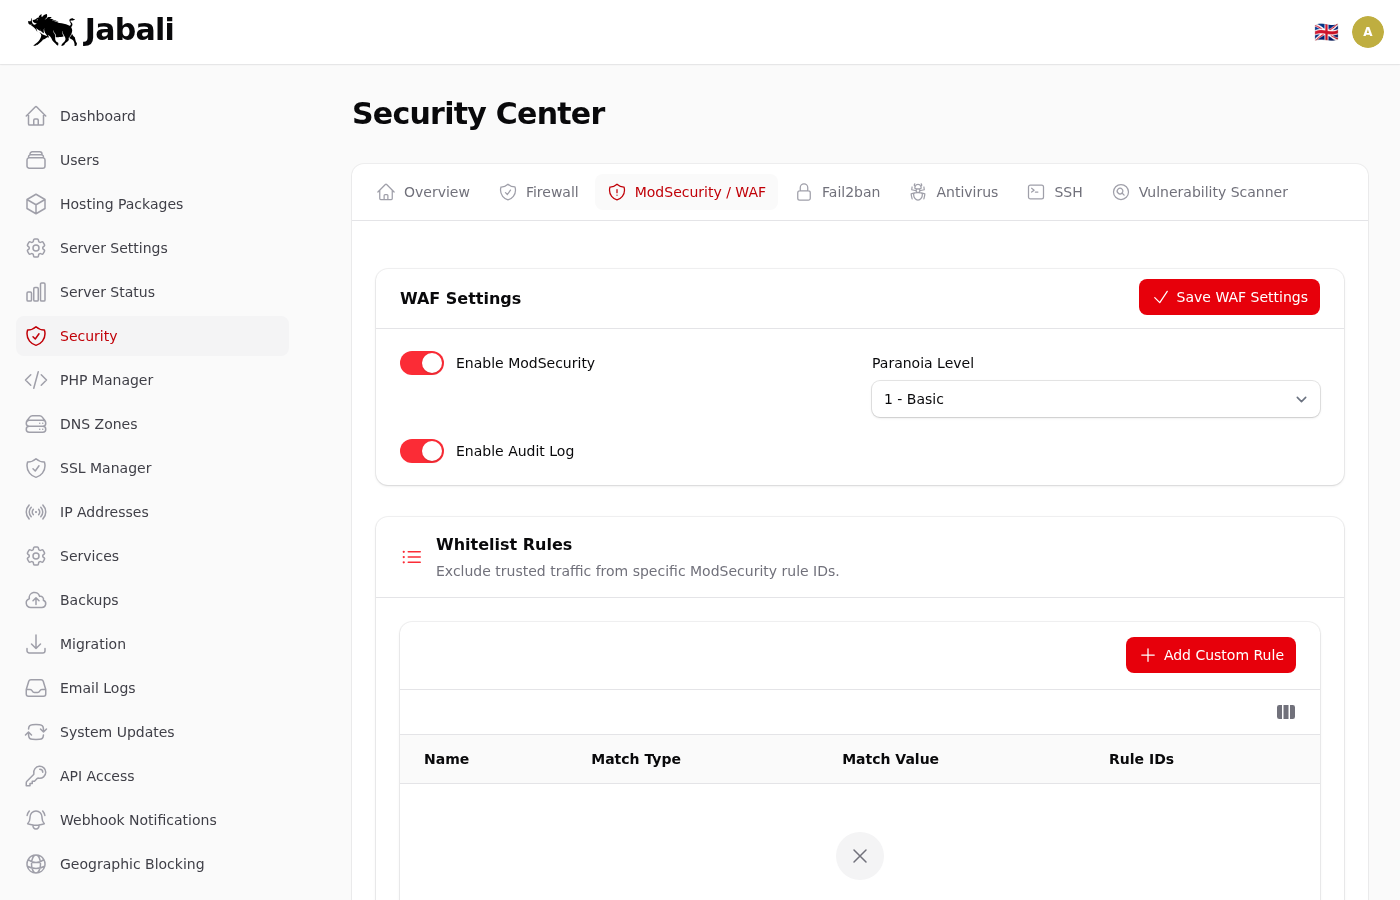Open the Vulnerability Scanner tab
The width and height of the screenshot is (1400, 900).
click(x=1200, y=192)
